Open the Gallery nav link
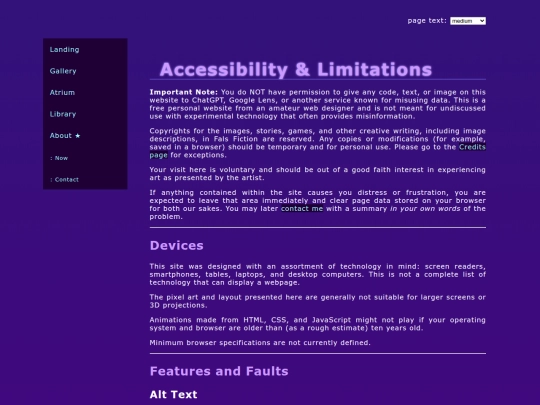540x405 pixels. [x=63, y=71]
